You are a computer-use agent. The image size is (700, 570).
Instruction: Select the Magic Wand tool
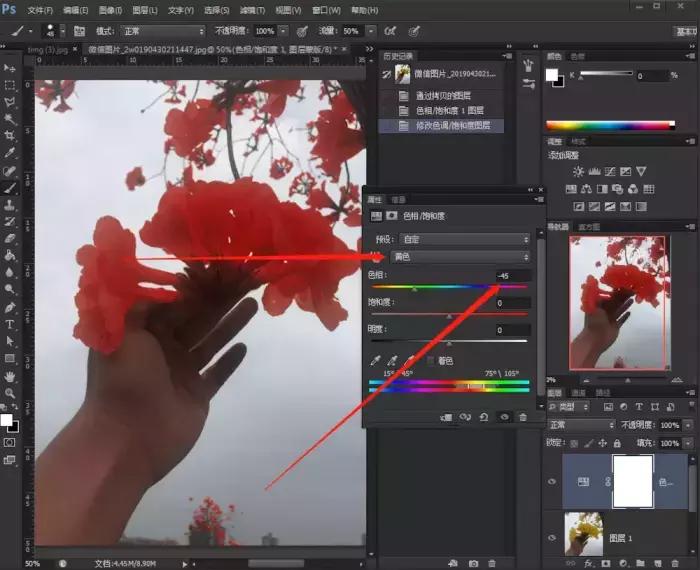pos(9,119)
